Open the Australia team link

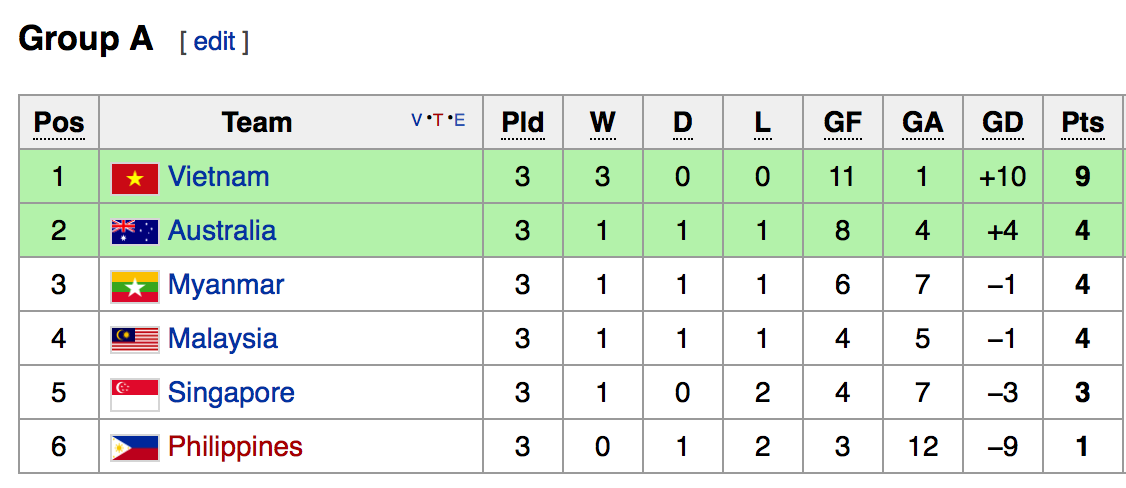[221, 231]
